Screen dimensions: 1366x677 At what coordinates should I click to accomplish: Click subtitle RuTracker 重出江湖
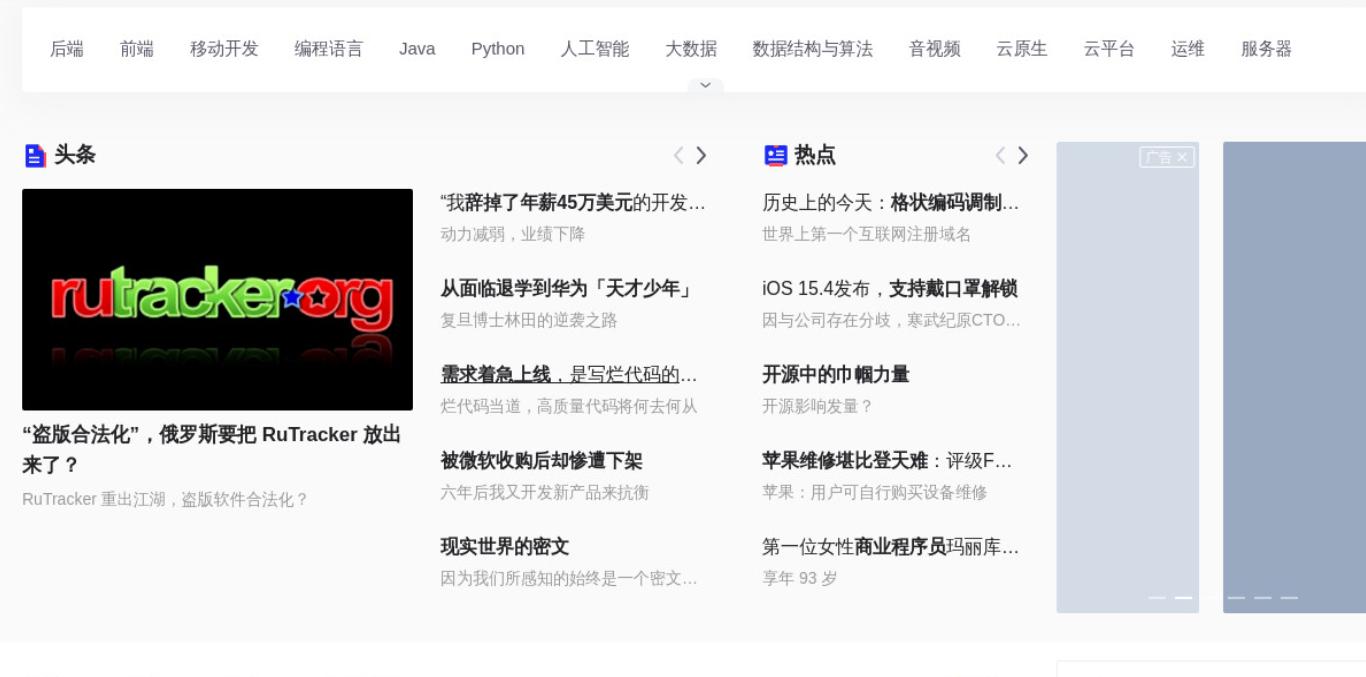[165, 499]
